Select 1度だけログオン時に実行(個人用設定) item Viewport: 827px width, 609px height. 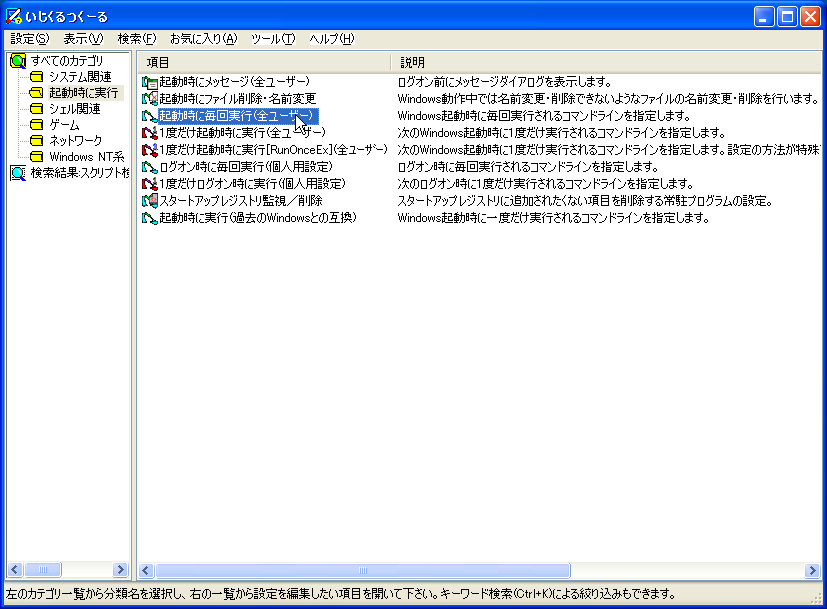pyautogui.click(x=253, y=184)
